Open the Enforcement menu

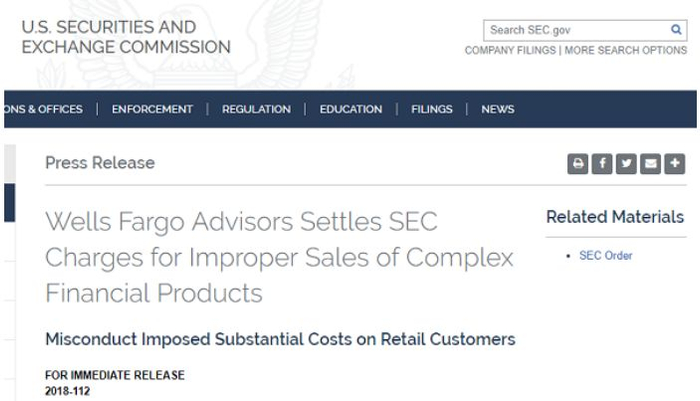tap(152, 110)
